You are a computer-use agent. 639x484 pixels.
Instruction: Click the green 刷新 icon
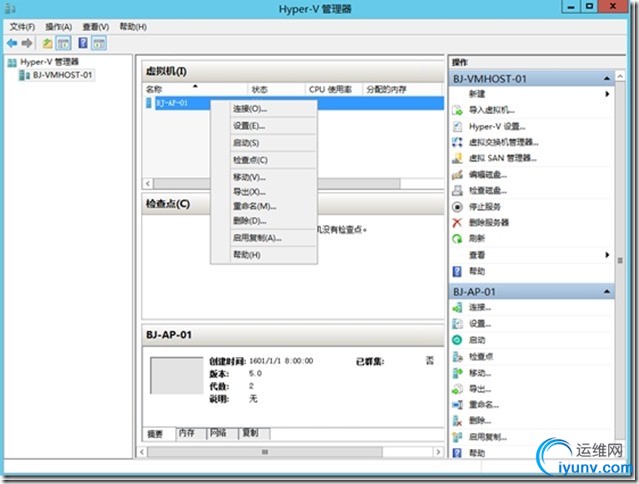[x=457, y=238]
